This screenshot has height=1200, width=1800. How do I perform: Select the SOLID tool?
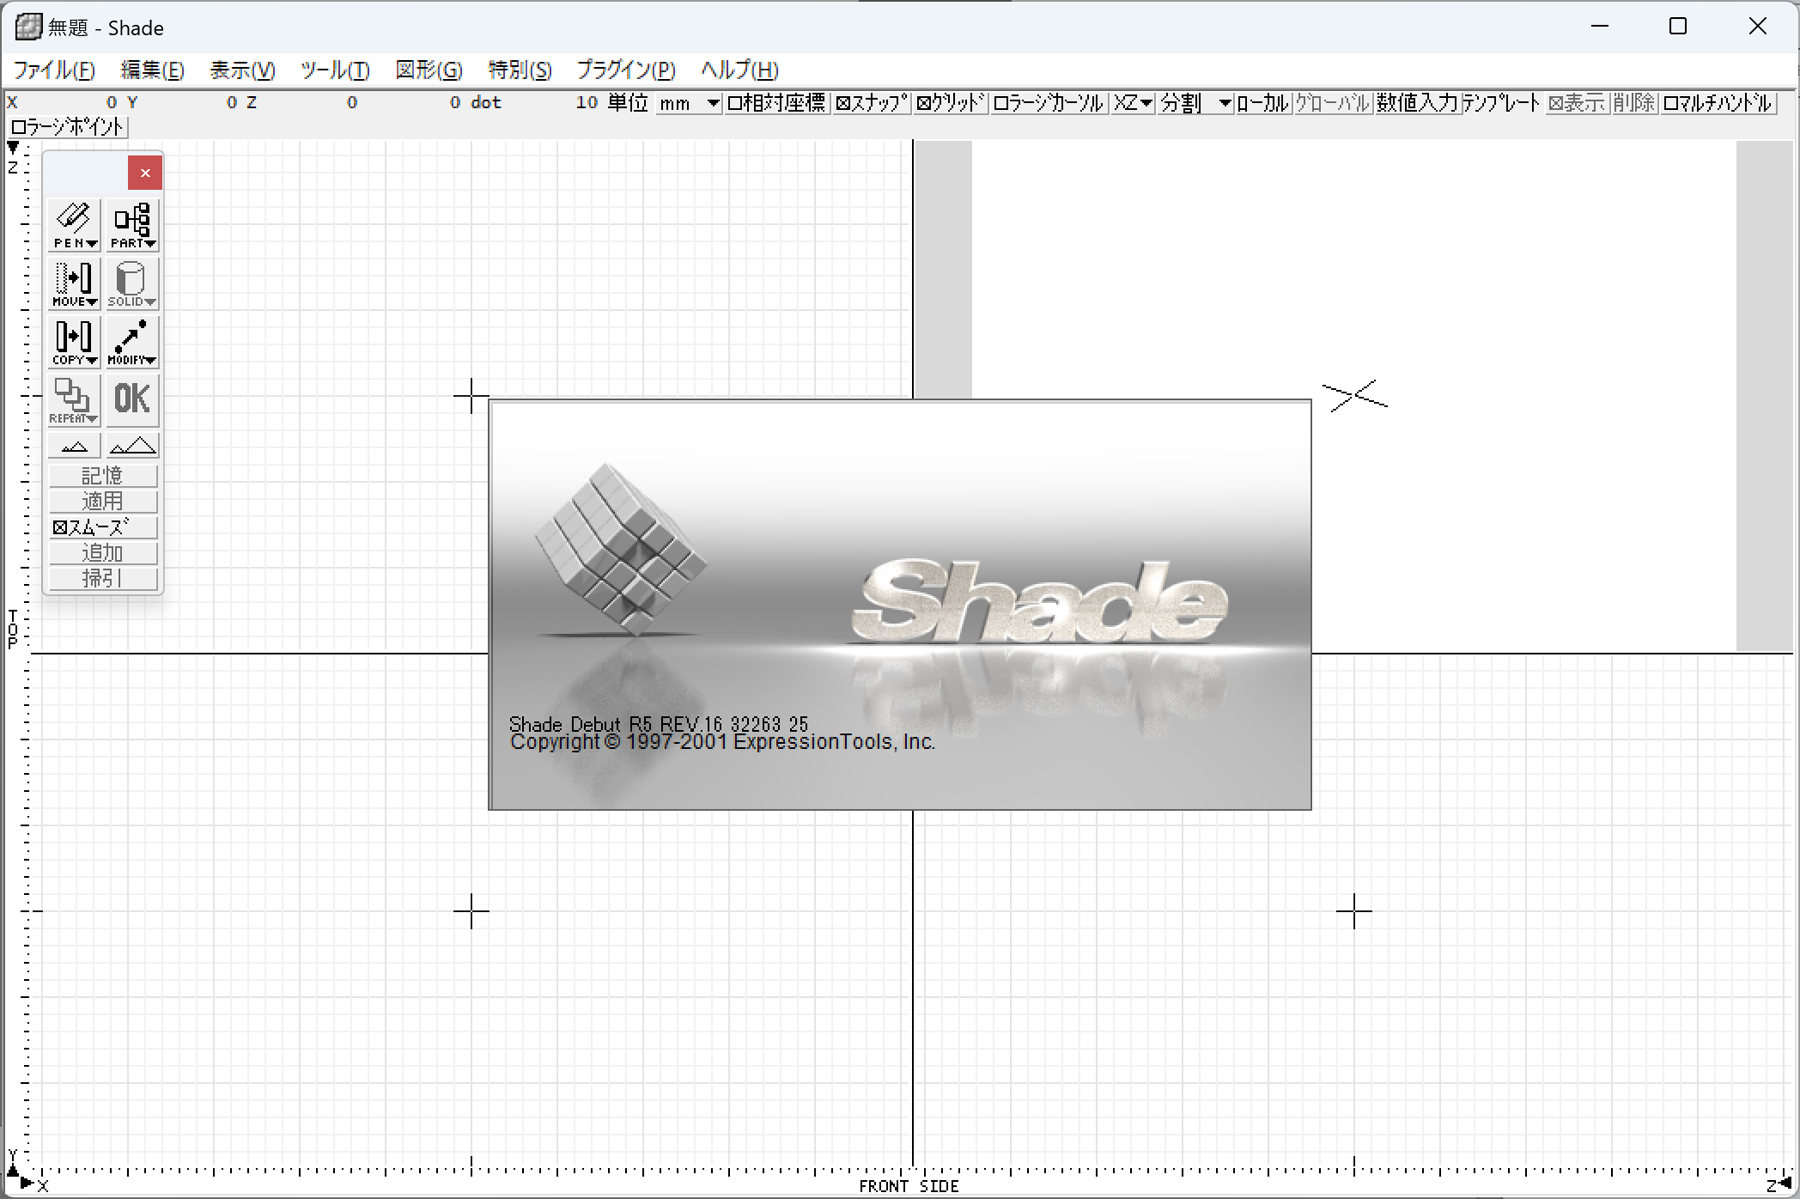[131, 282]
